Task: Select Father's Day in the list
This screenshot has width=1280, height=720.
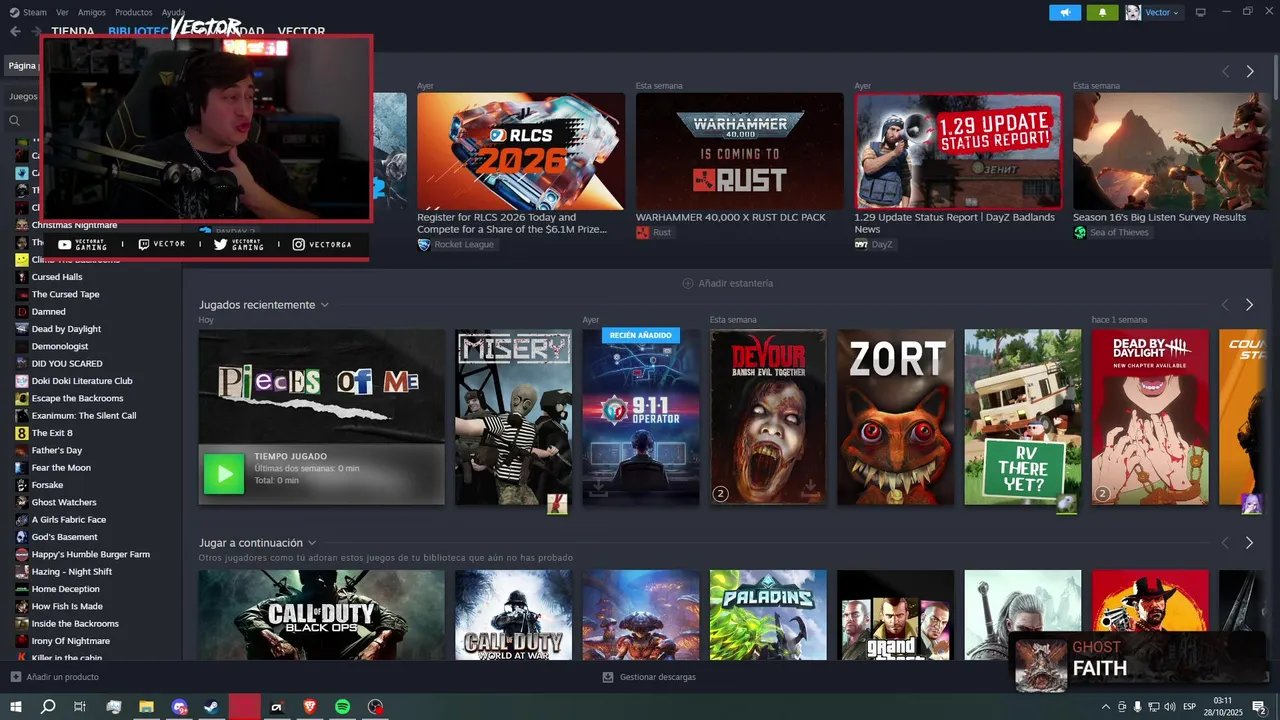Action: click(57, 450)
